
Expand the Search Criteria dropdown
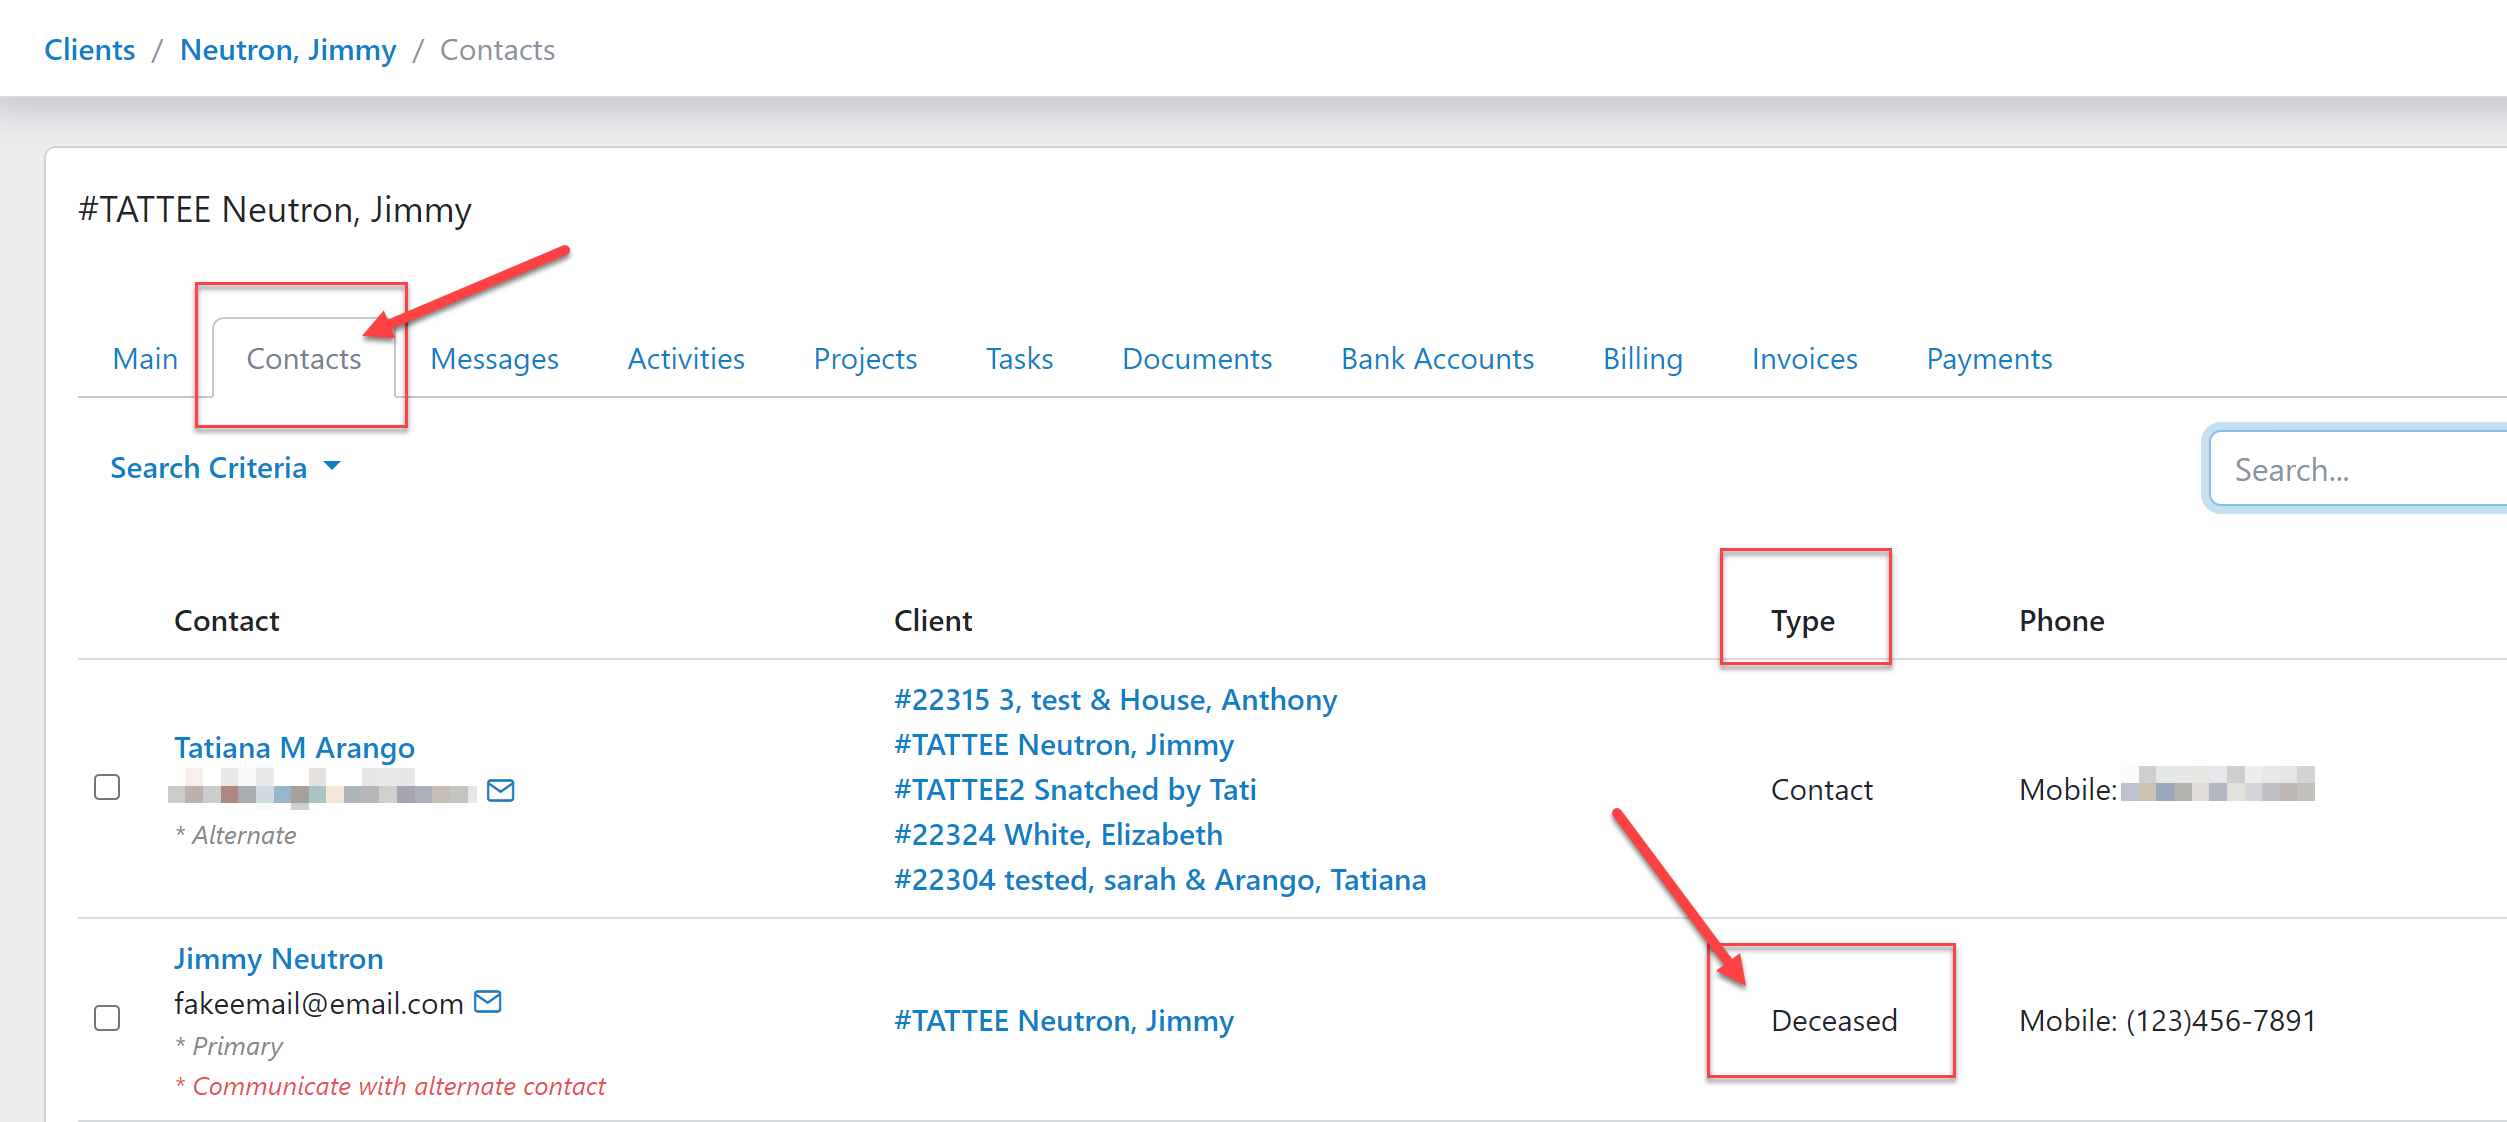209,468
